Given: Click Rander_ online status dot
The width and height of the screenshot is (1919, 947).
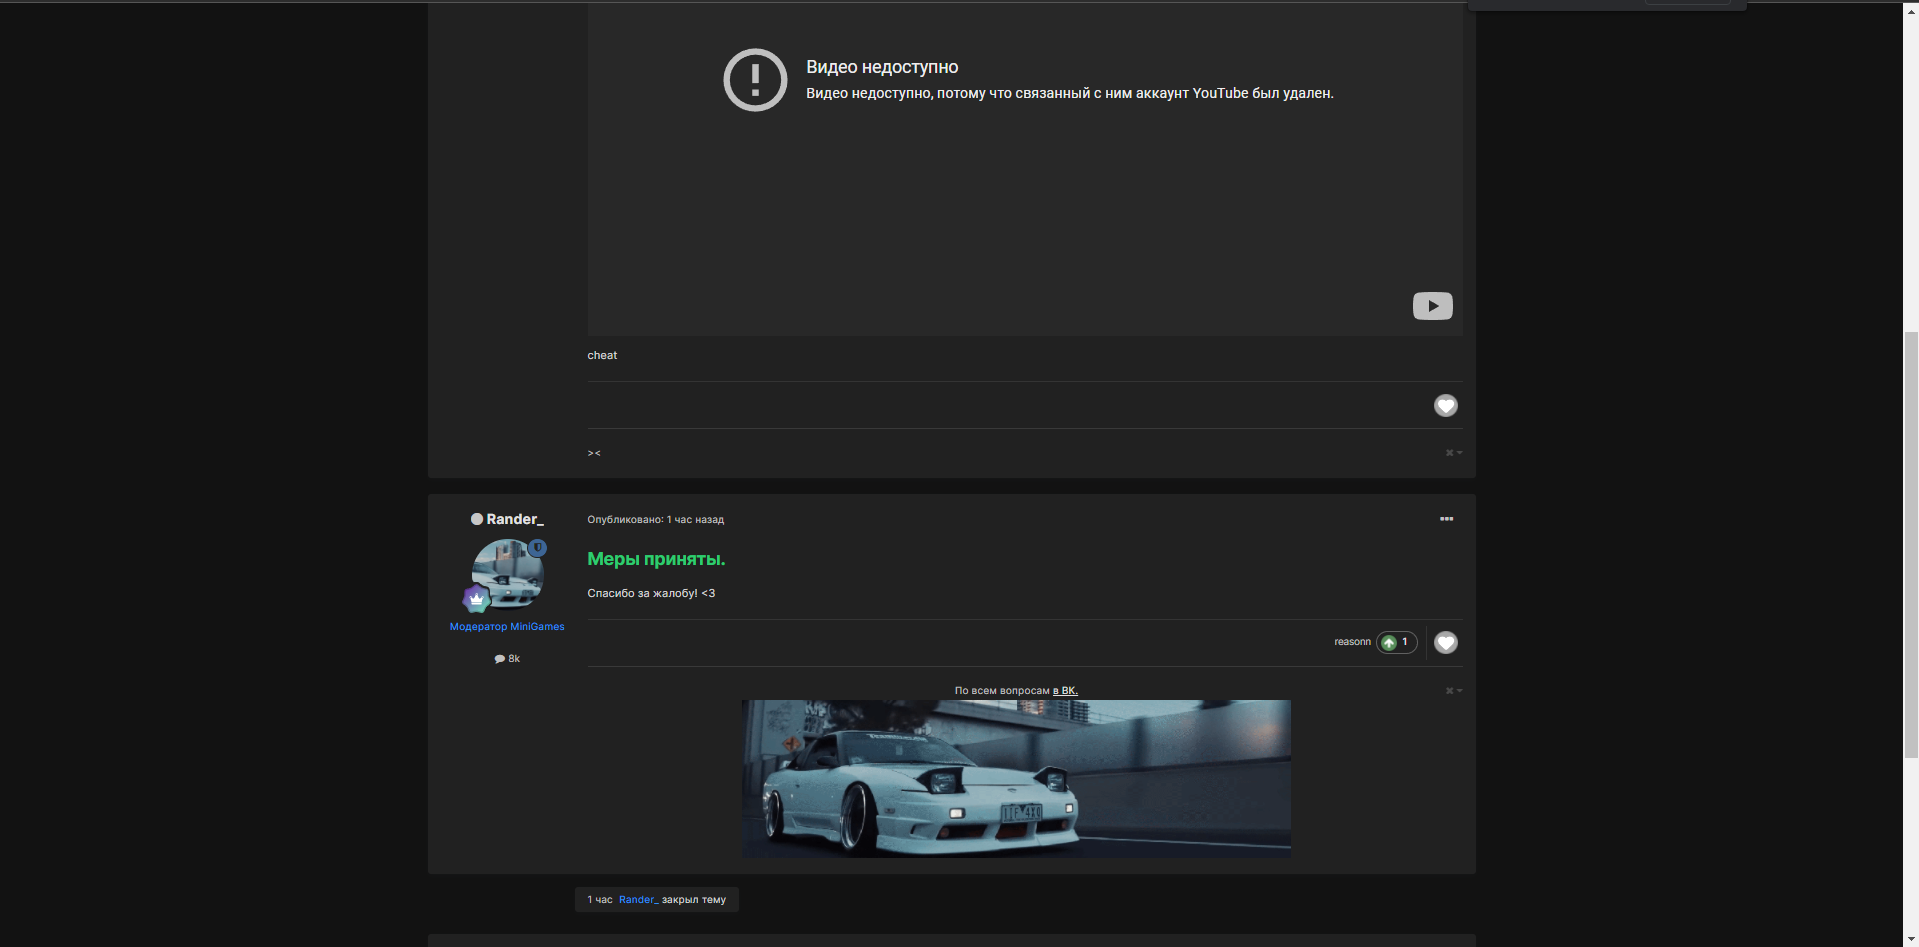Looking at the screenshot, I should (477, 519).
